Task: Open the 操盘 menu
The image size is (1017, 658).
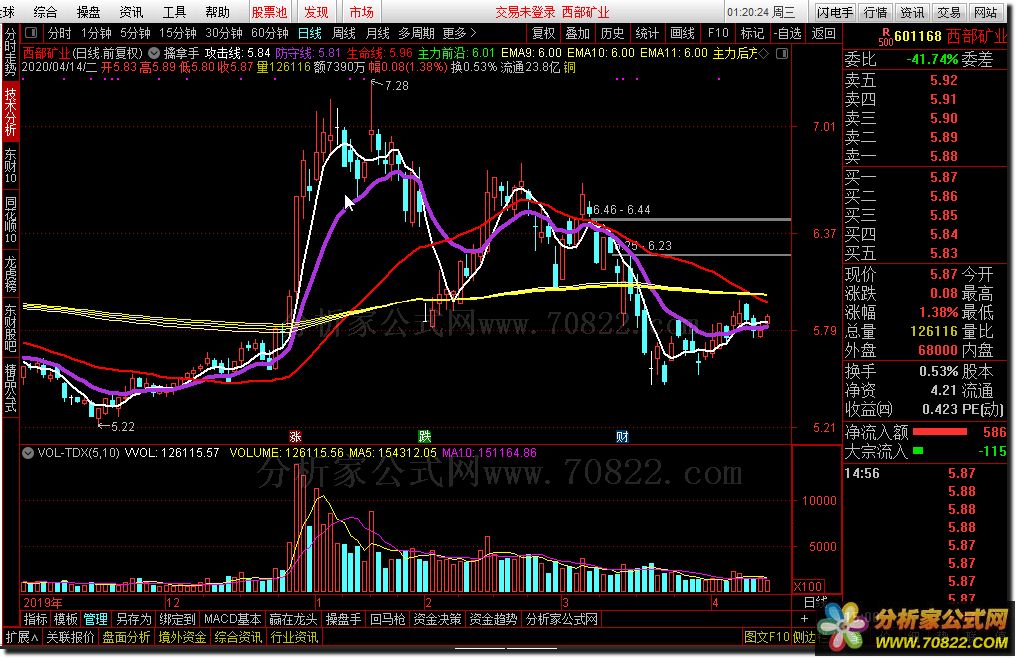Action: pos(88,12)
